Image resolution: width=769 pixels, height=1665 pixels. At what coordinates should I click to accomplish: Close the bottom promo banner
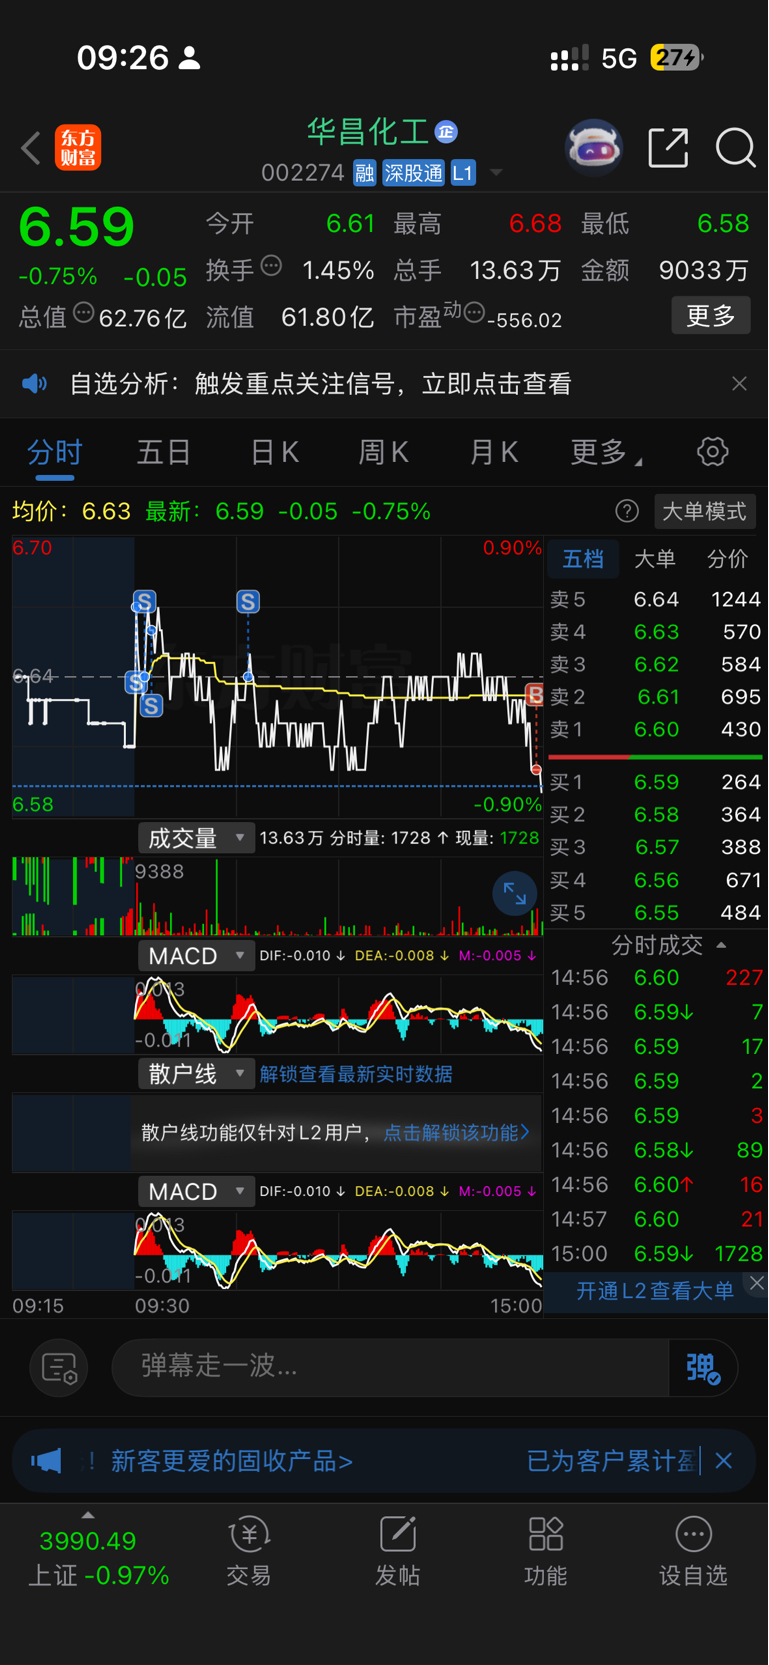click(724, 1461)
